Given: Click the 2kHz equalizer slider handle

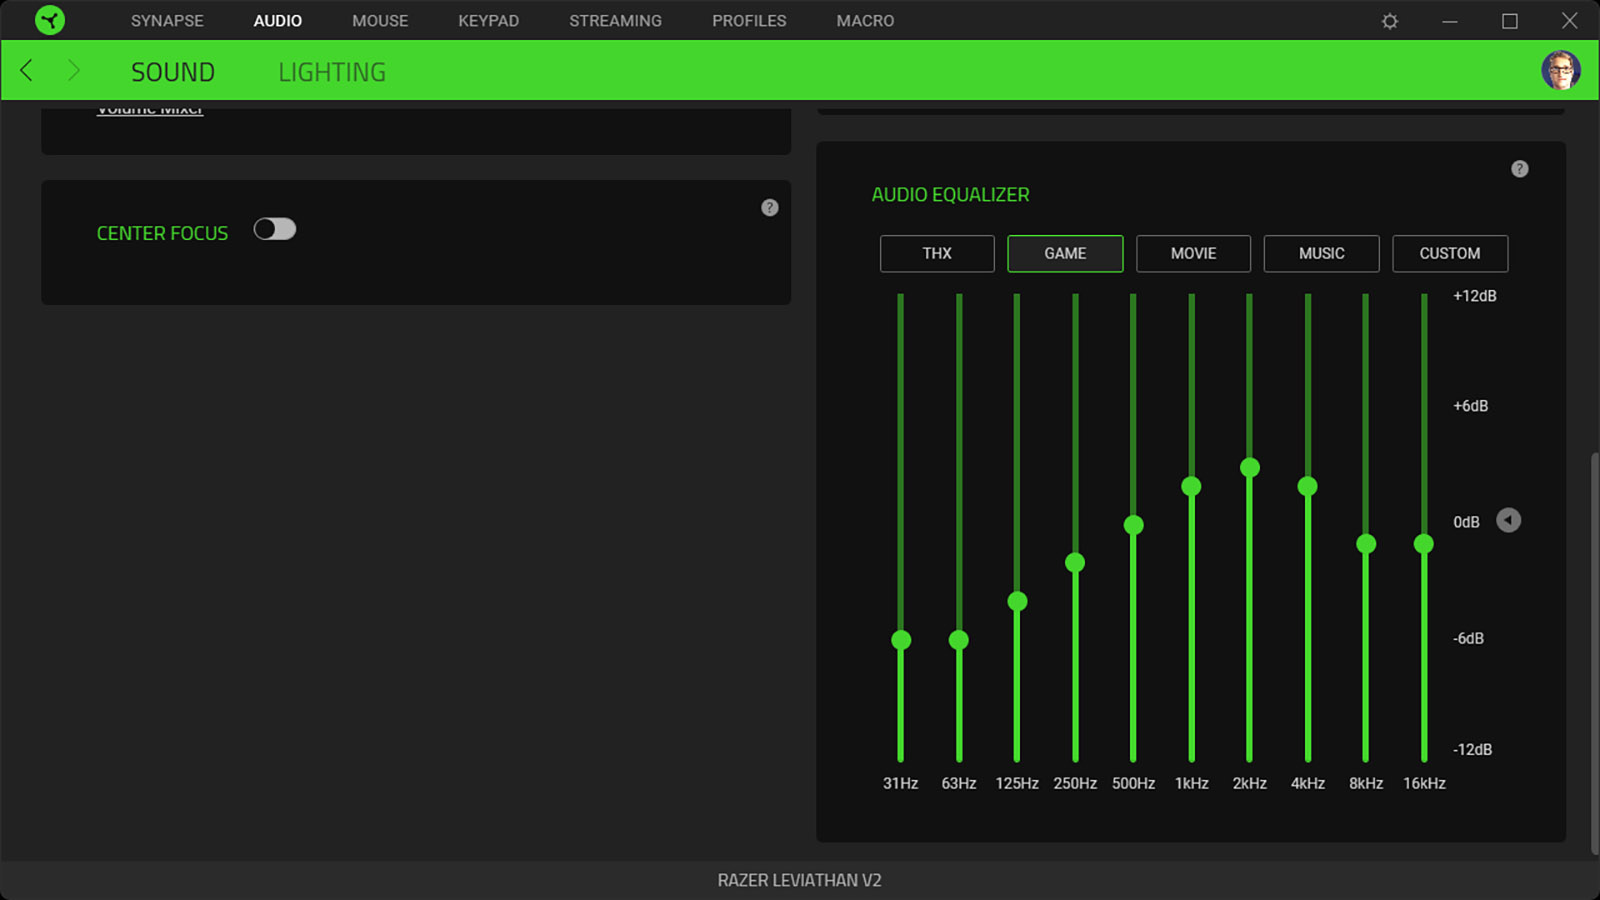Looking at the screenshot, I should tap(1249, 467).
